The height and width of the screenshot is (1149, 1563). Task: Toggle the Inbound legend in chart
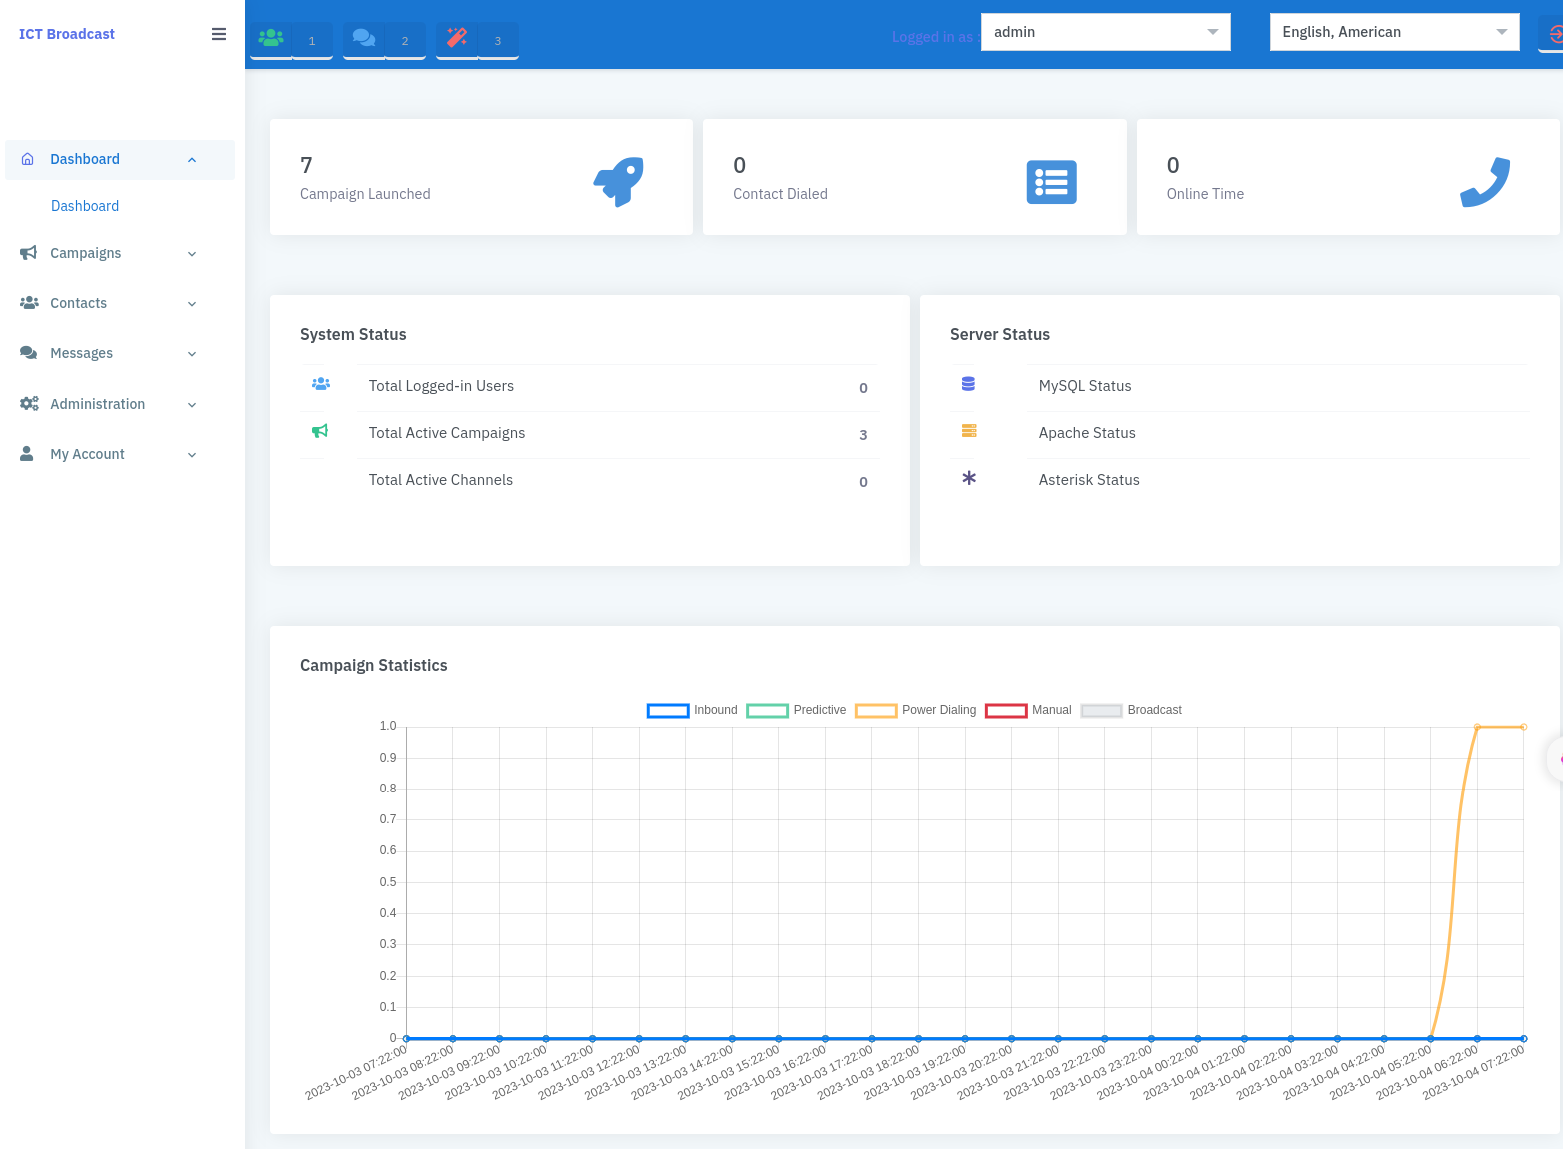coord(692,710)
